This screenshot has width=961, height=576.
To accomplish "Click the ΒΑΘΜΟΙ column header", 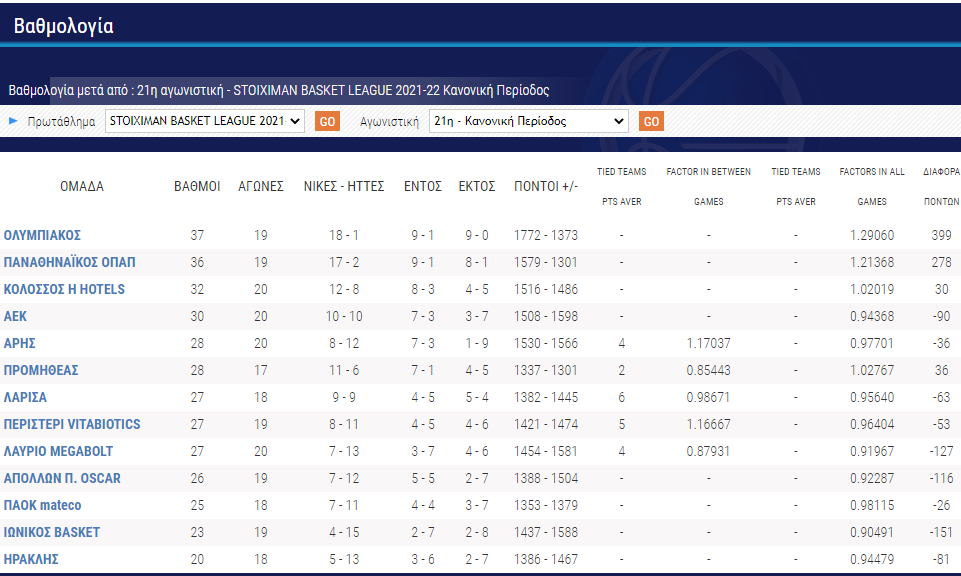I will pyautogui.click(x=197, y=186).
